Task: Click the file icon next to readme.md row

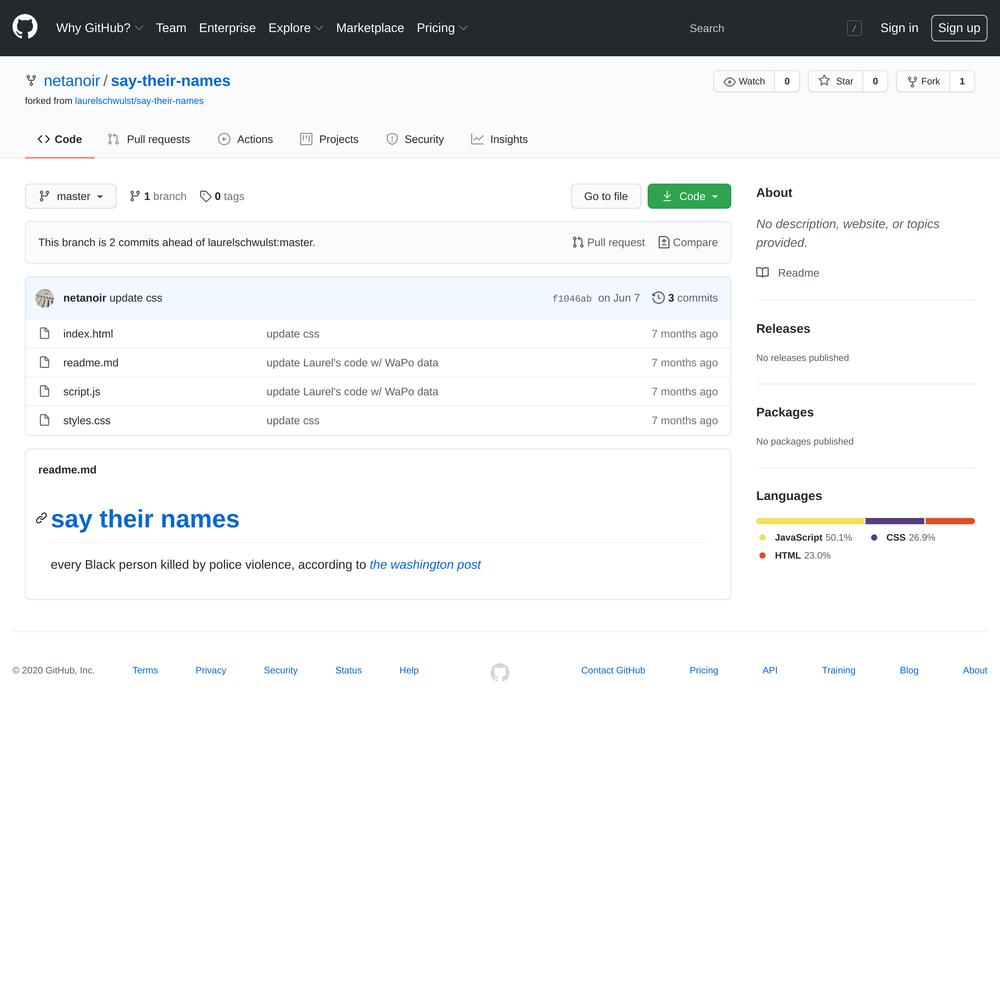Action: click(44, 362)
